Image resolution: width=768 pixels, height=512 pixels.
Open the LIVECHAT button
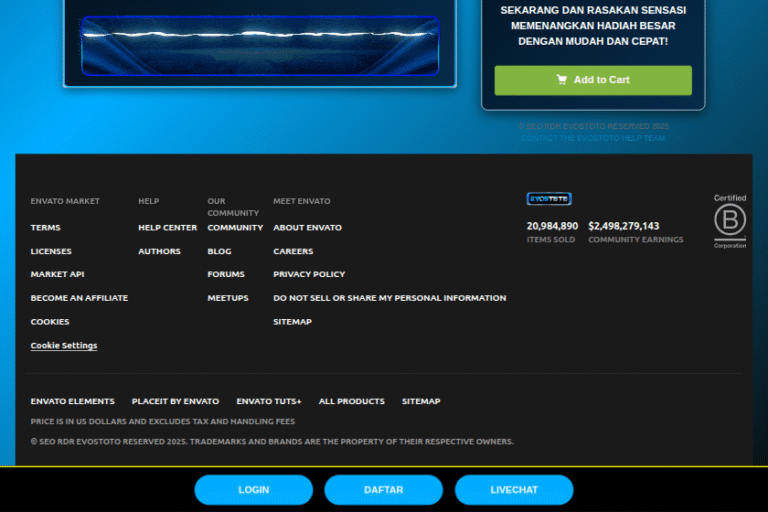click(x=514, y=490)
